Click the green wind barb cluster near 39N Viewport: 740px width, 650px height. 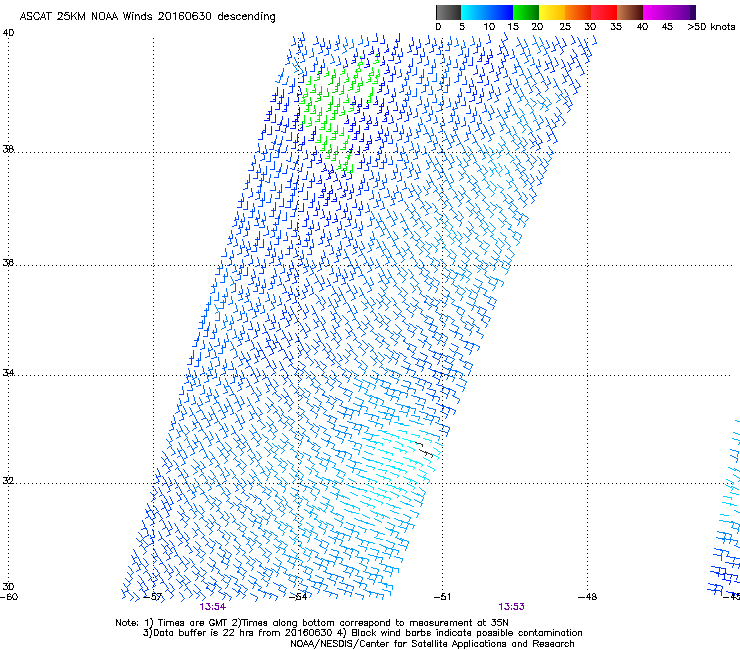click(x=339, y=113)
